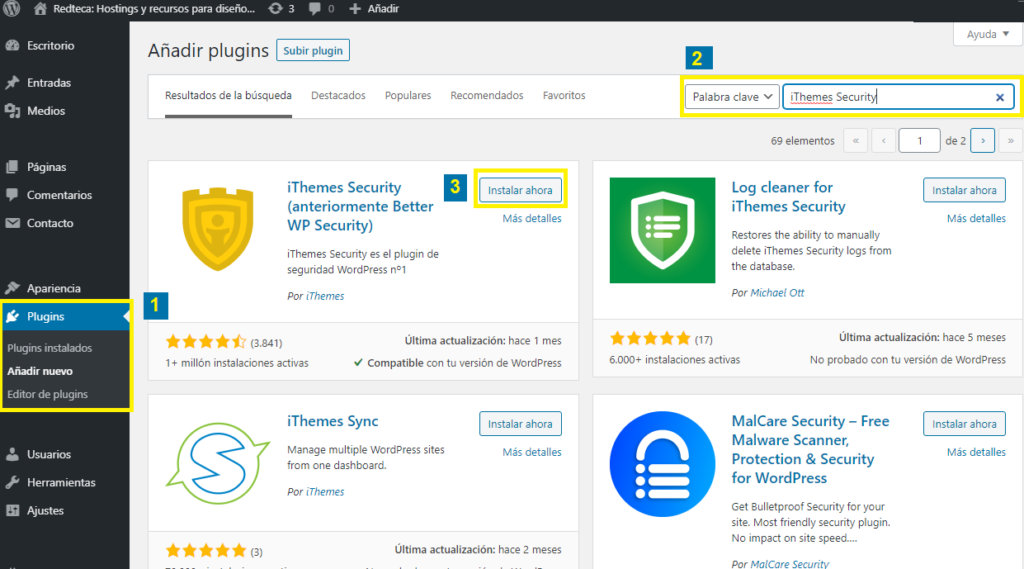This screenshot has height=569, width=1024.
Task: Open the iThemes Security plugin title link
Action: tap(360, 206)
